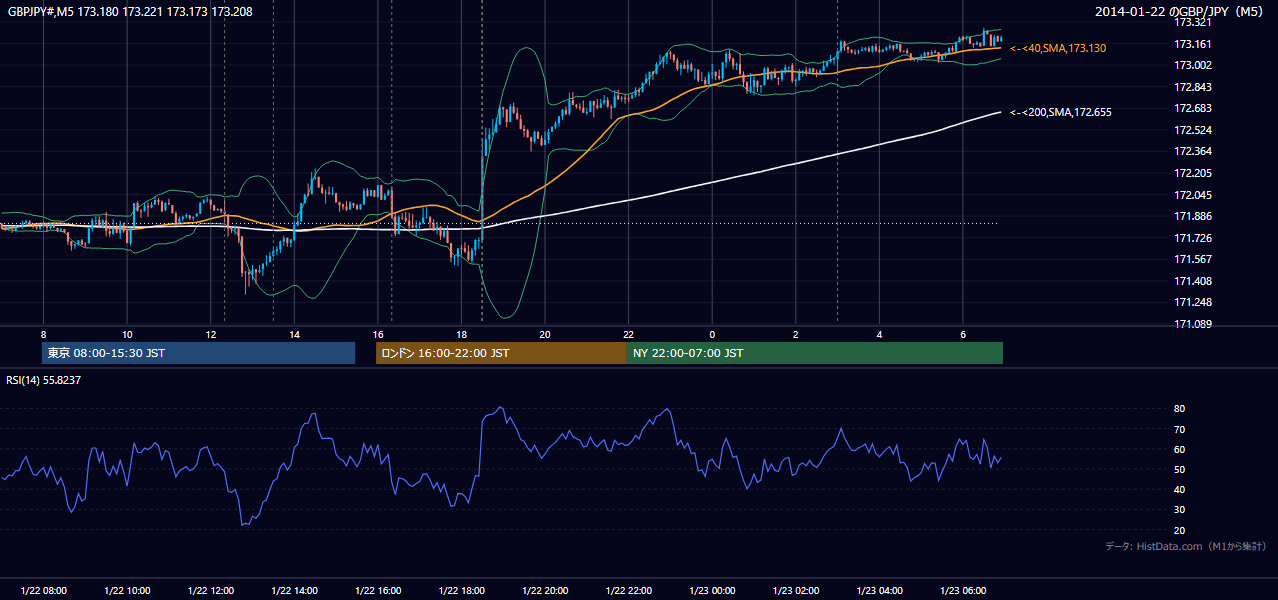Click the chart title 2014-01-22 GBP/JPY (M5)
The image size is (1278, 600).
pyautogui.click(x=1181, y=11)
